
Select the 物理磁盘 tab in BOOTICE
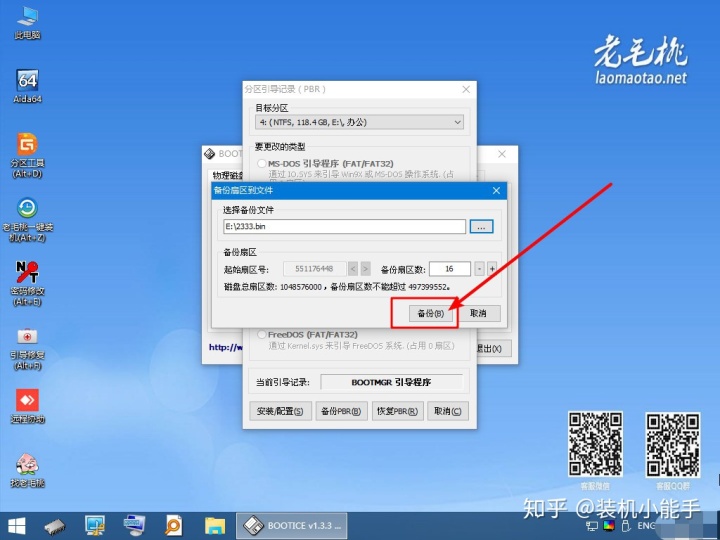coord(227,176)
